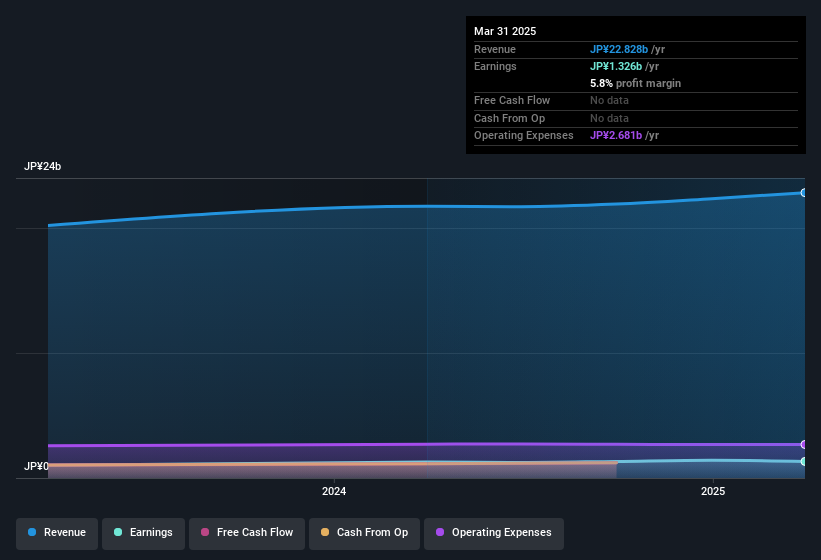Click the Revenue endpoint marker on the blue line
Screen dimensions: 821x560
pos(804,193)
